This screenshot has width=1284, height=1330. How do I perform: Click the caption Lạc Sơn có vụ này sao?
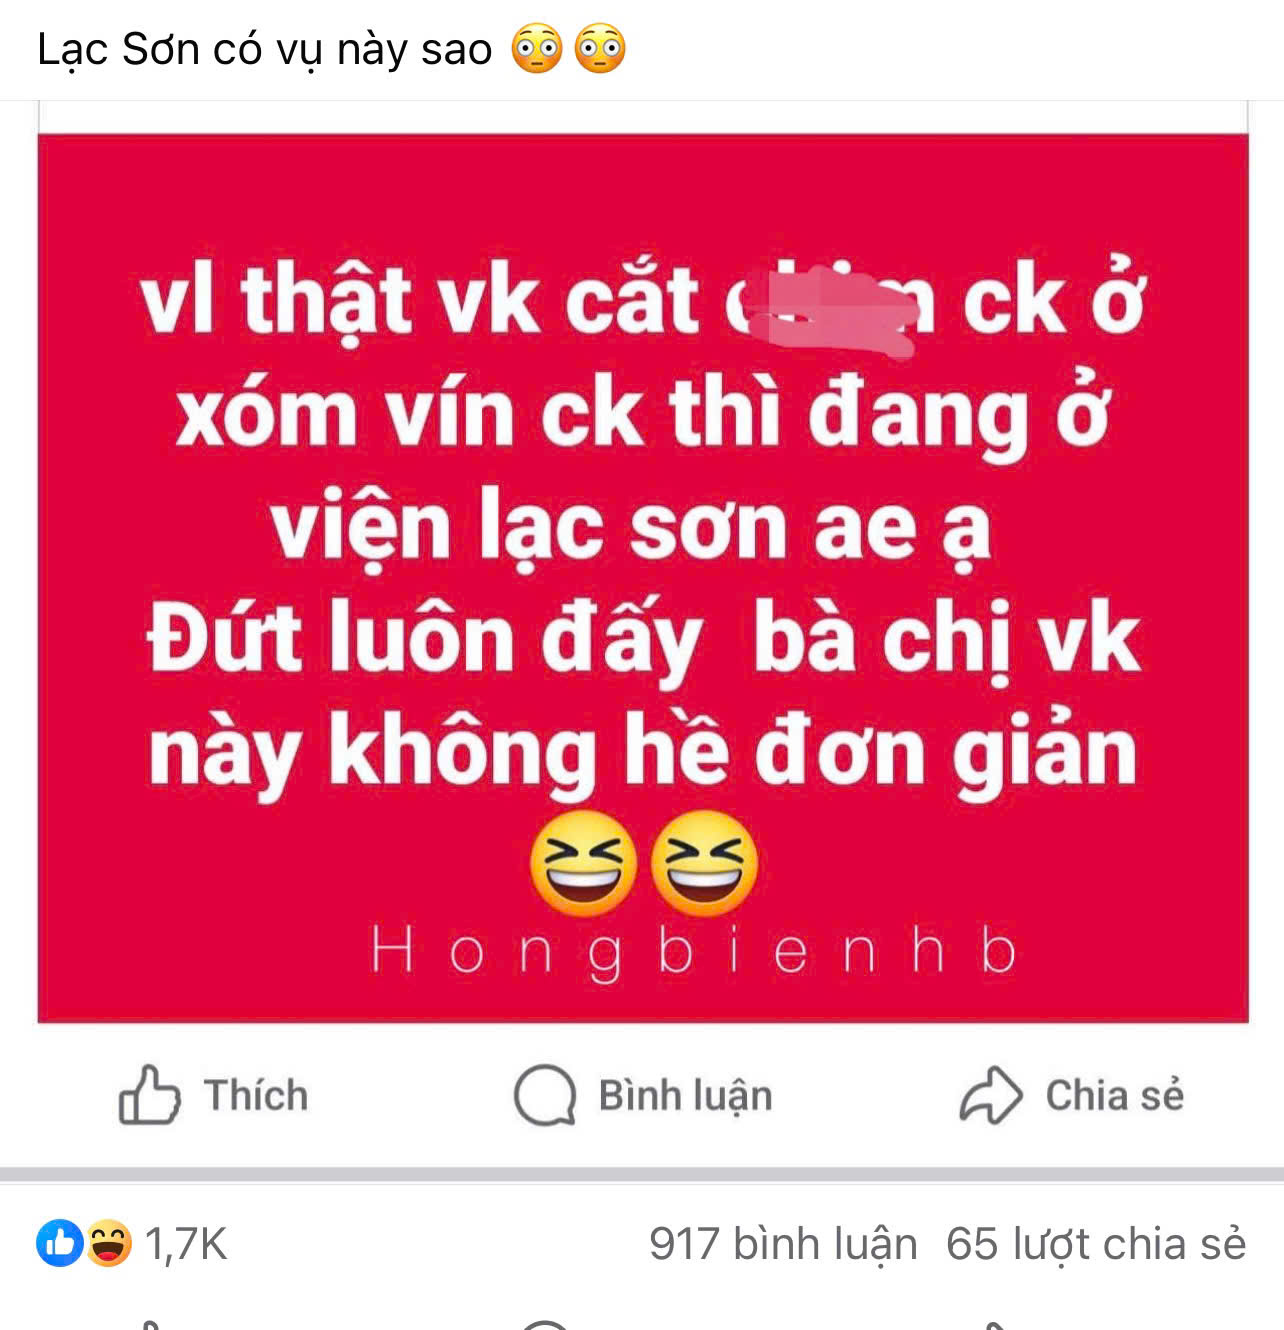click(265, 49)
